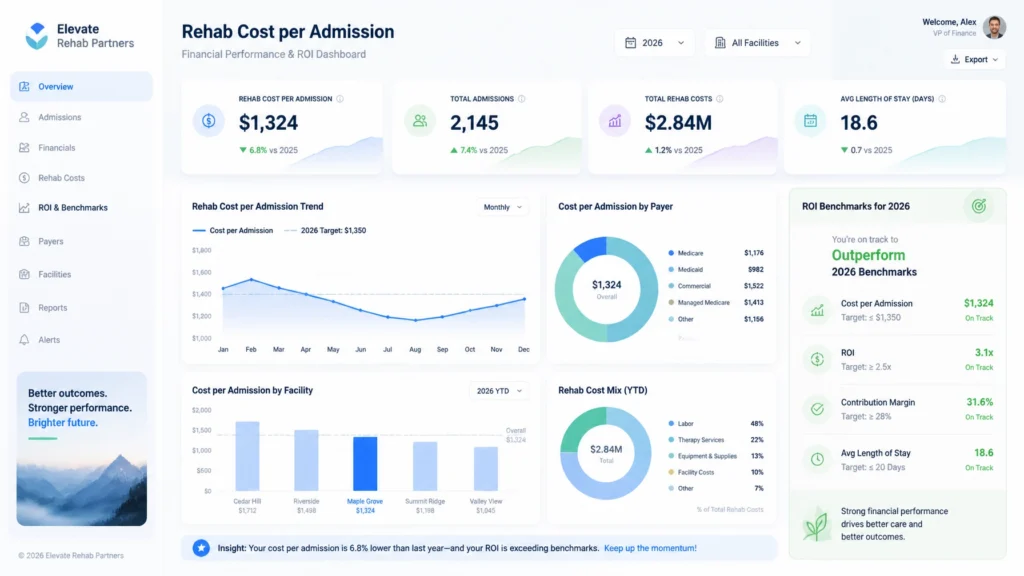Open the Export menu
Viewport: 1024px width, 576px height.
974,59
